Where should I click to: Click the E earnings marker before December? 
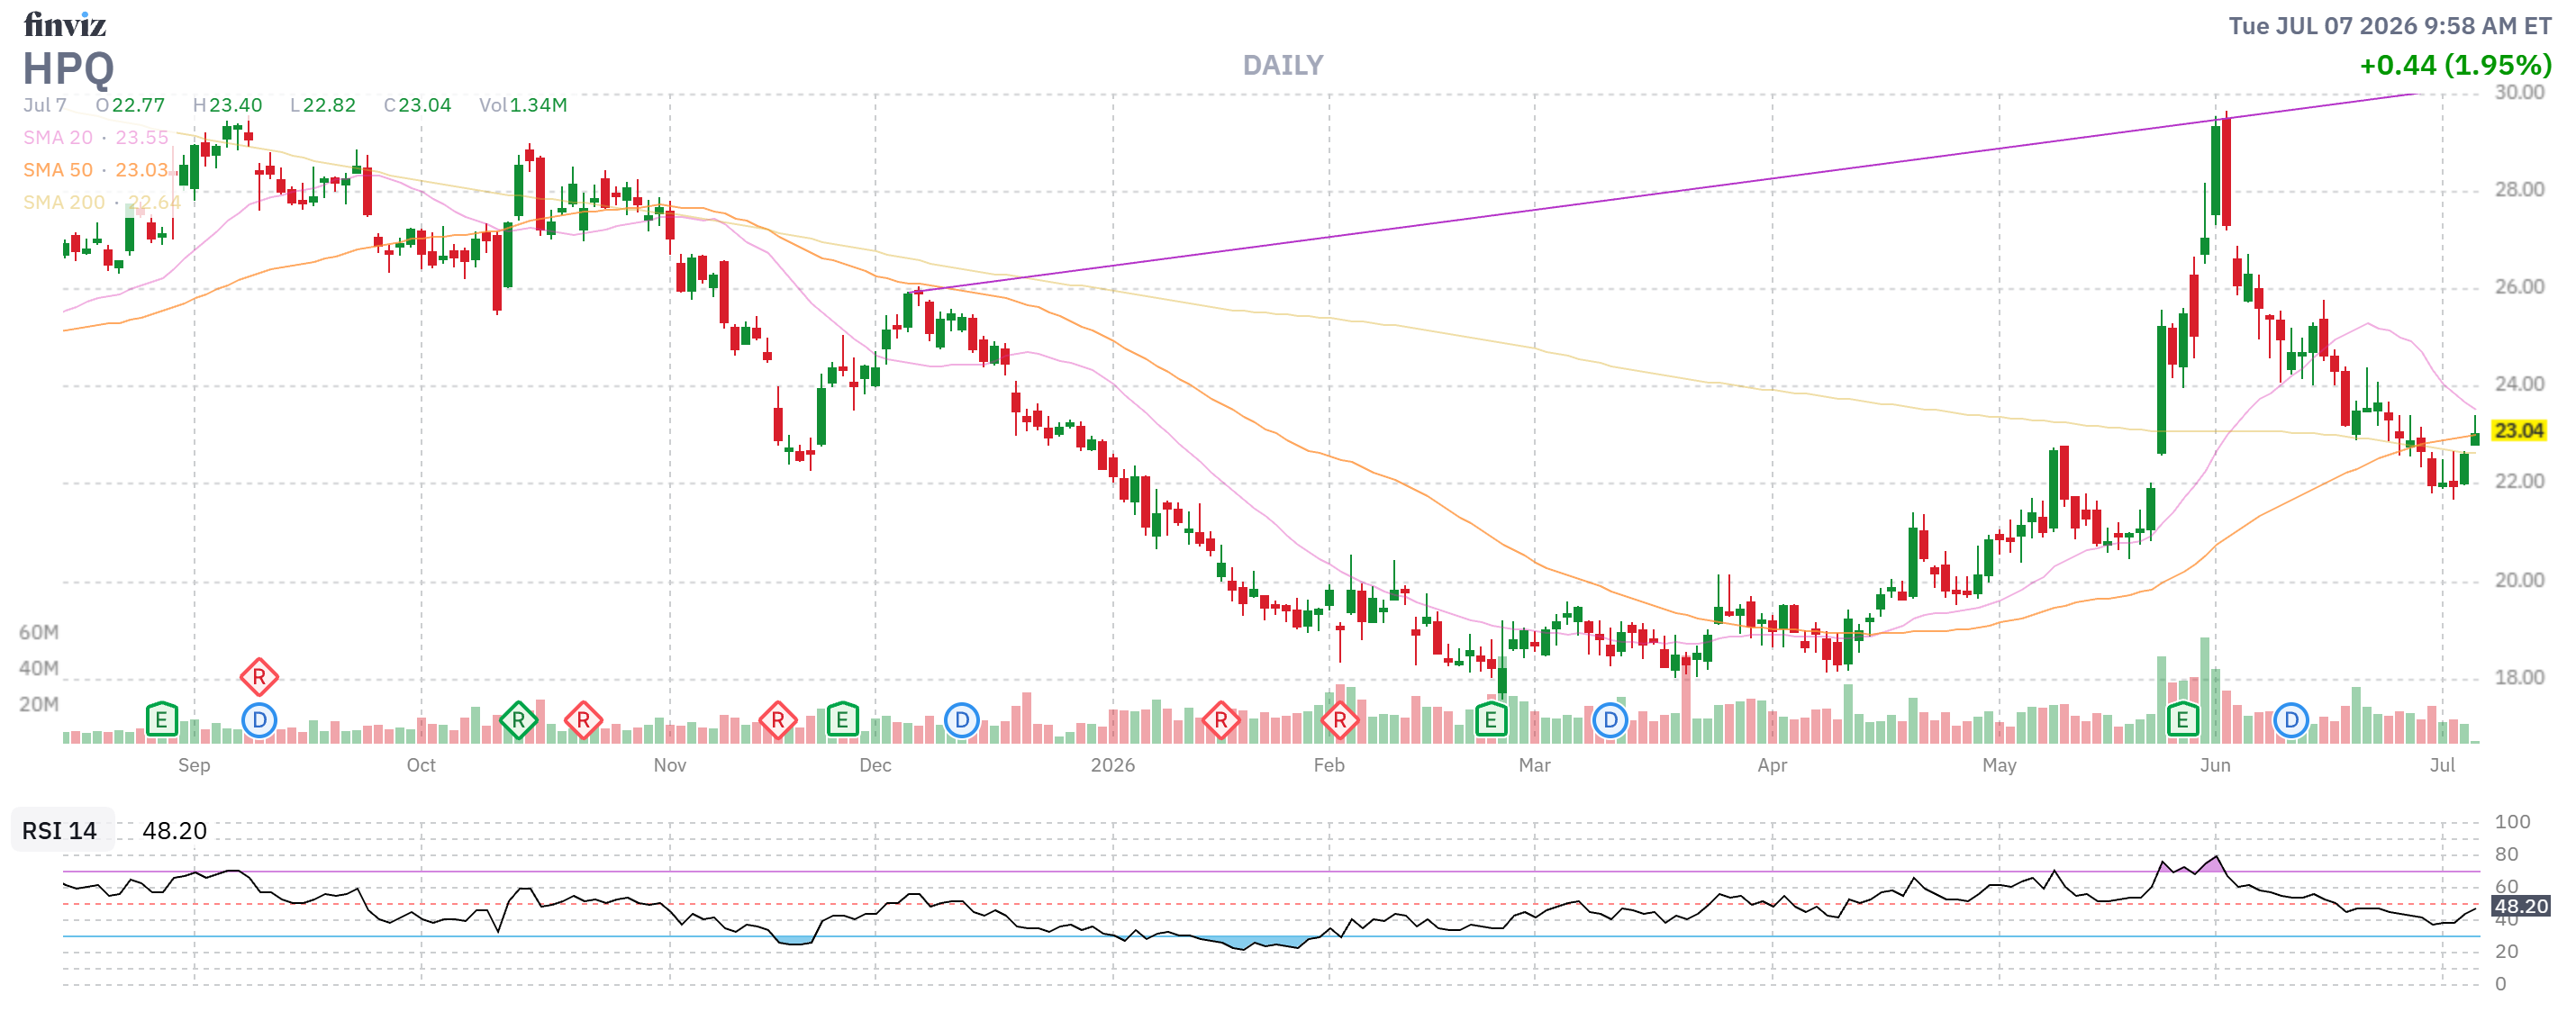(x=842, y=719)
